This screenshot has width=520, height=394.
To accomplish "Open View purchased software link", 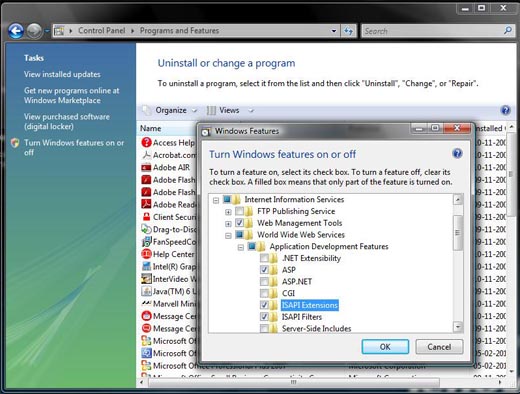I will click(x=67, y=121).
